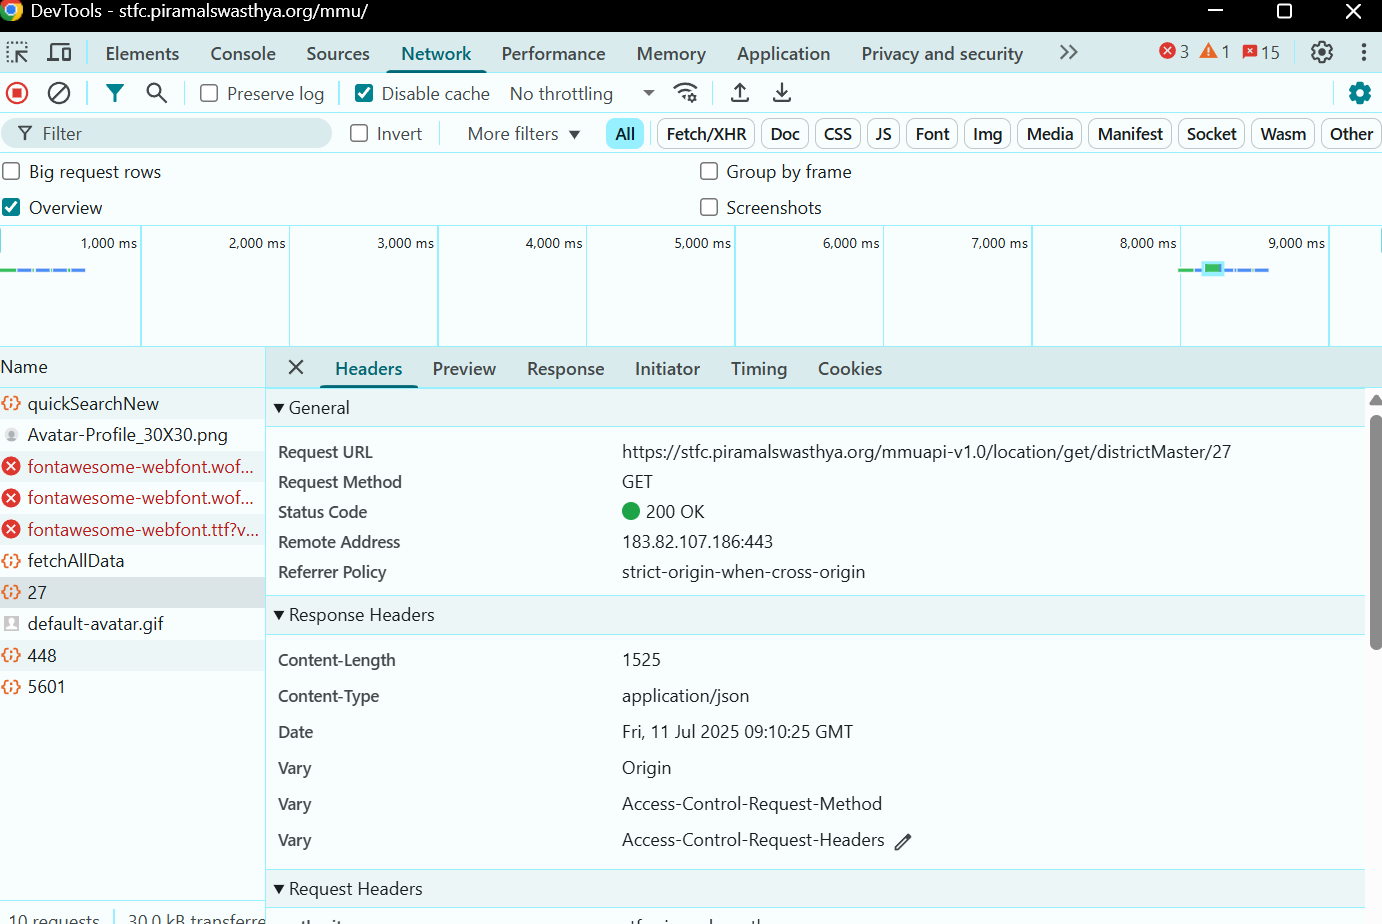
Task: Open the Timing tab of request
Action: [x=758, y=369]
